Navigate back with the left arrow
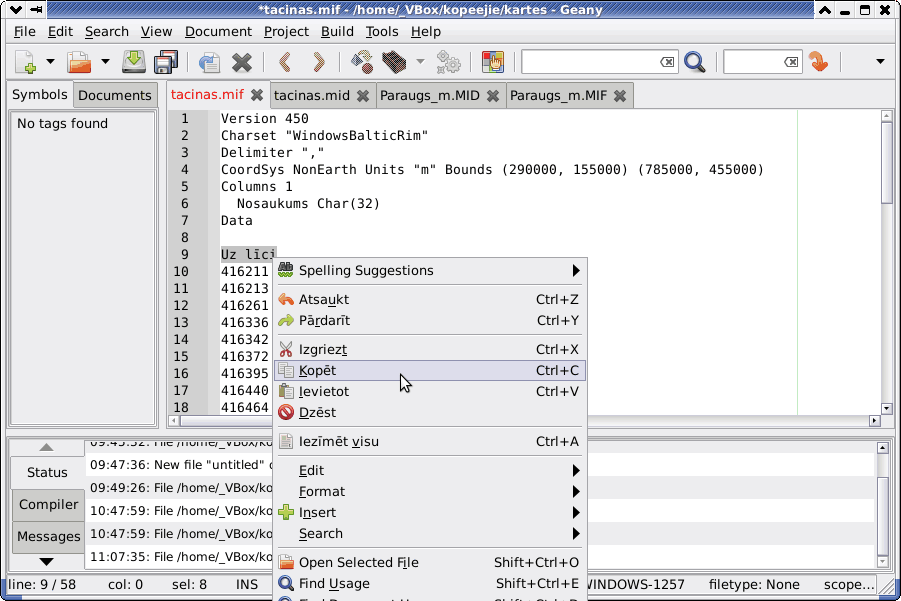This screenshot has height=601, width=901. [286, 61]
